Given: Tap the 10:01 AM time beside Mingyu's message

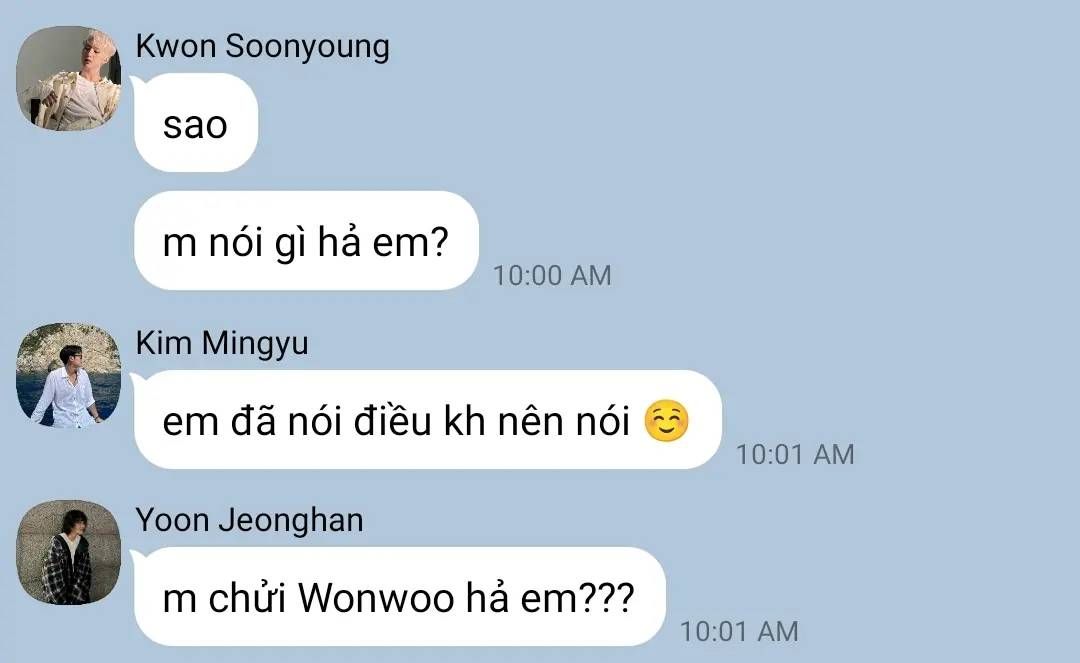Looking at the screenshot, I should [796, 454].
